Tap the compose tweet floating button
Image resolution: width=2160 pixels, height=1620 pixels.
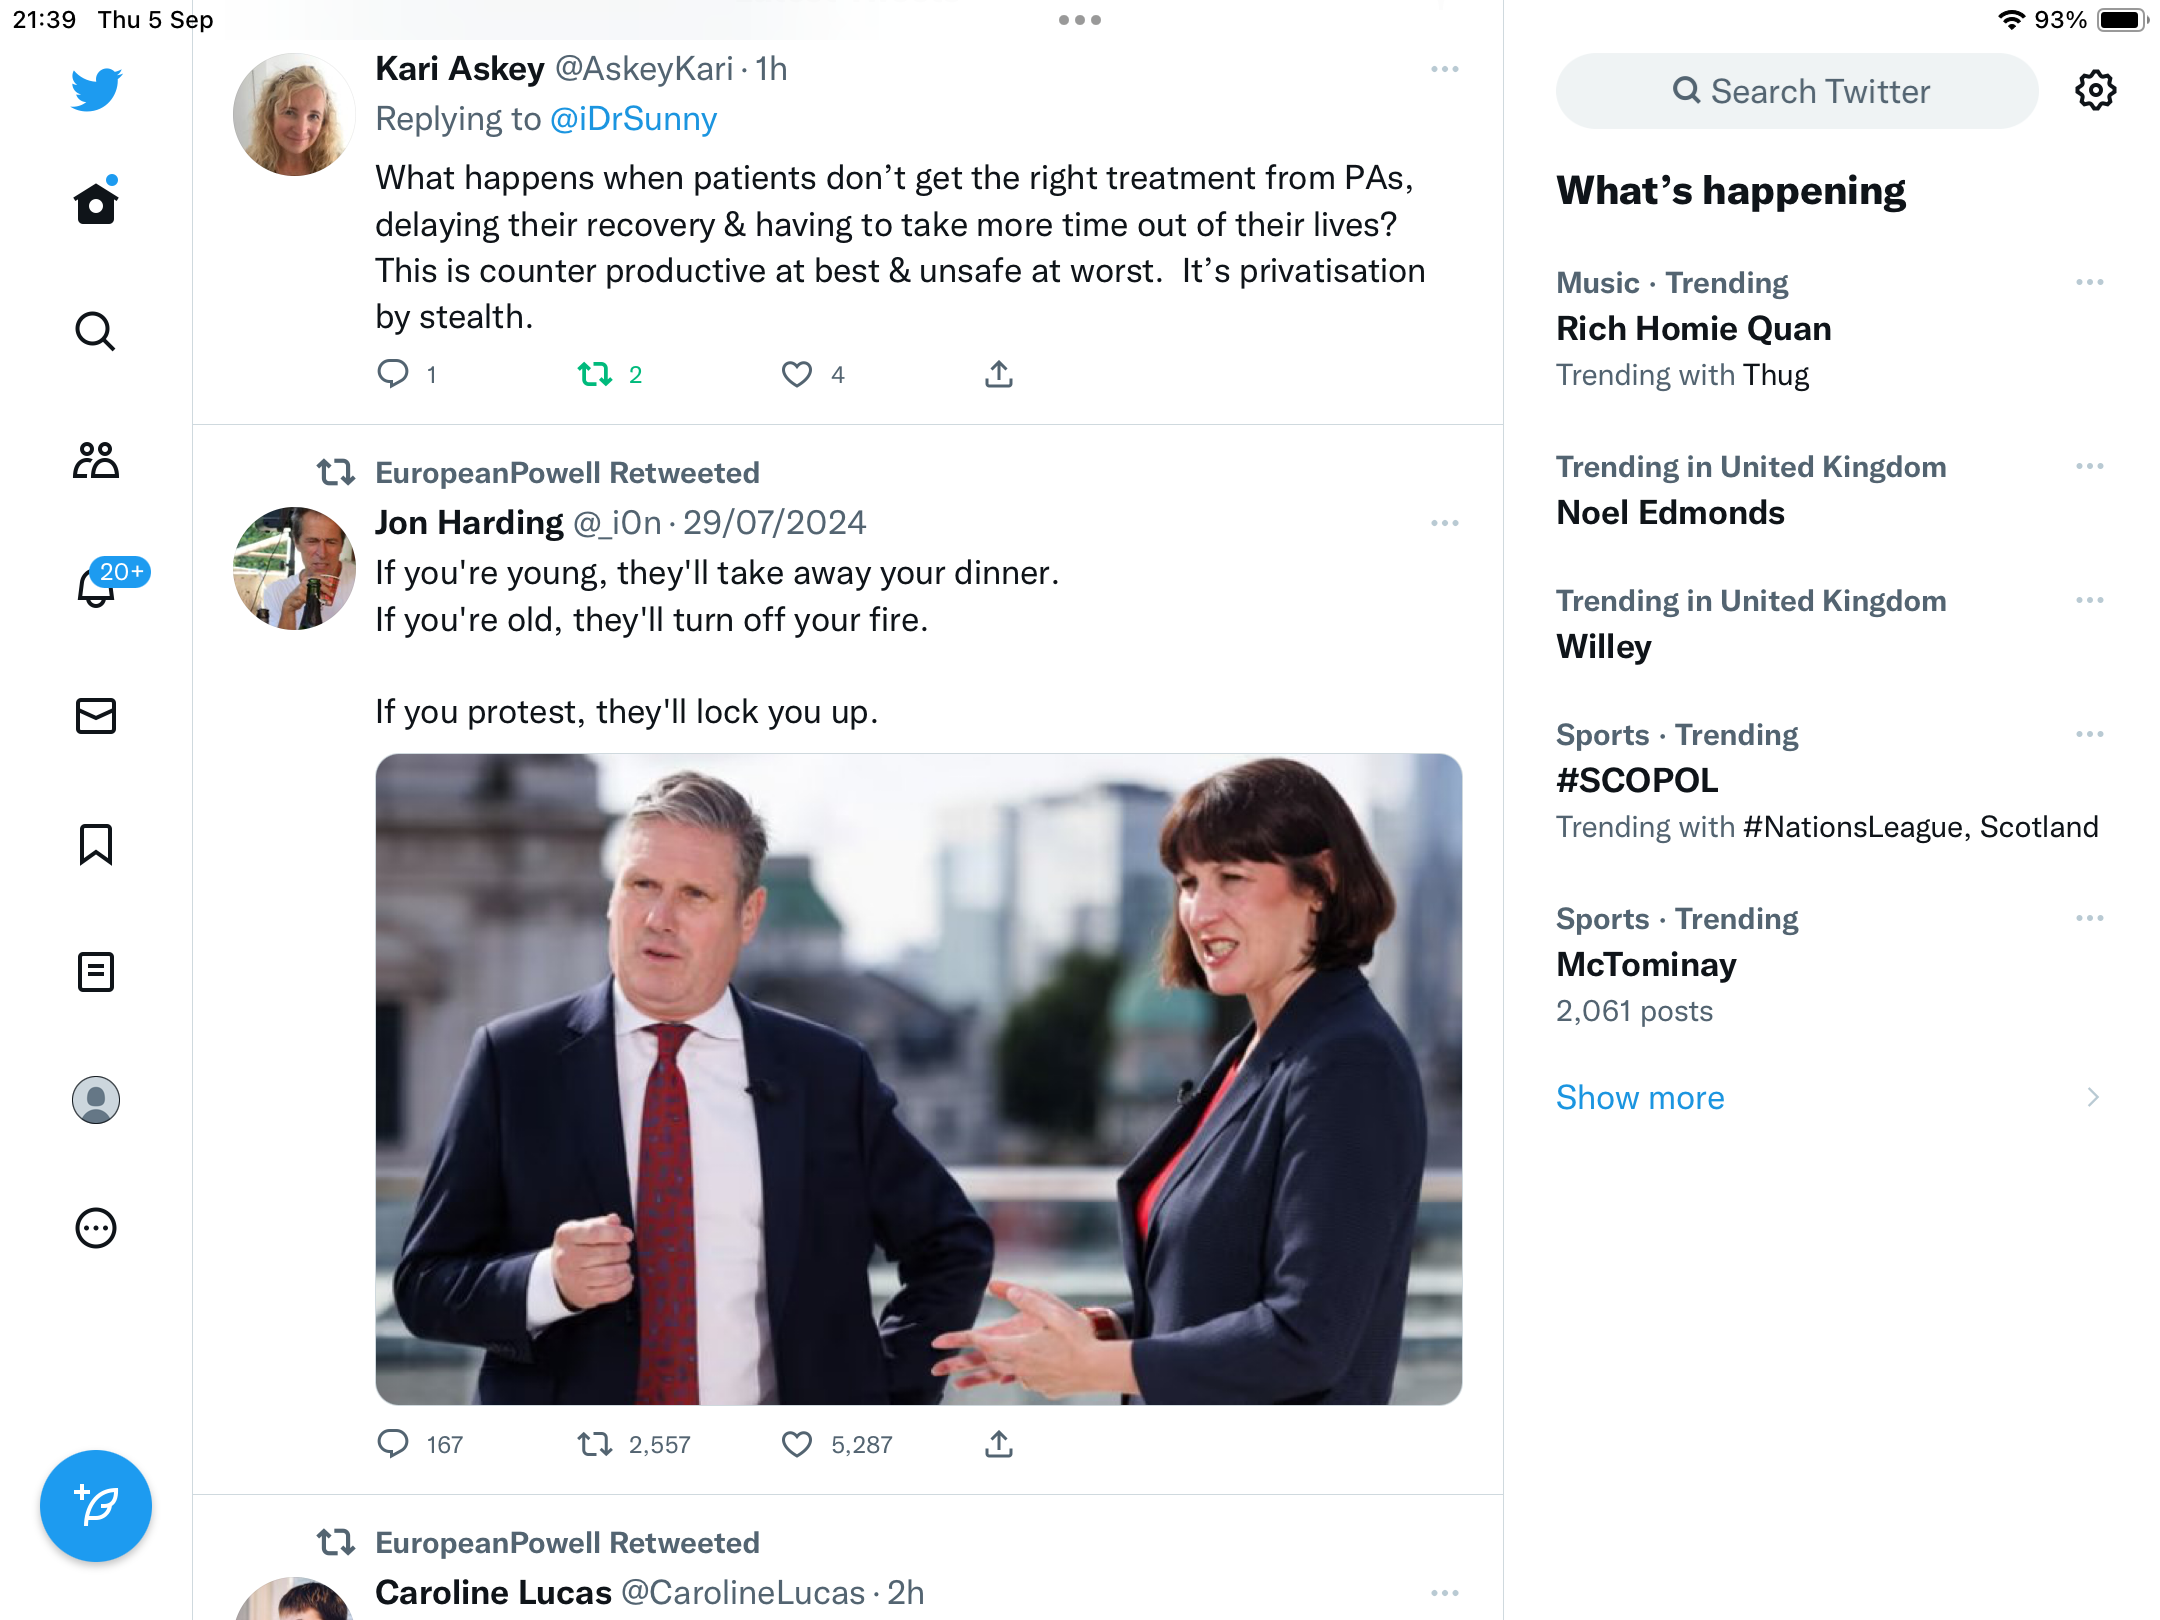[96, 1506]
